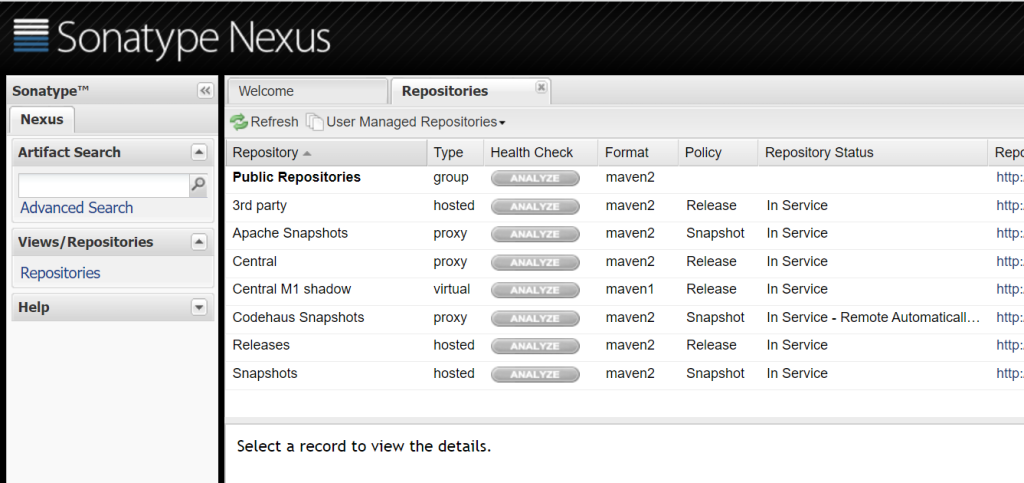Open the Advanced Search link
This screenshot has width=1024, height=483.
click(76, 208)
